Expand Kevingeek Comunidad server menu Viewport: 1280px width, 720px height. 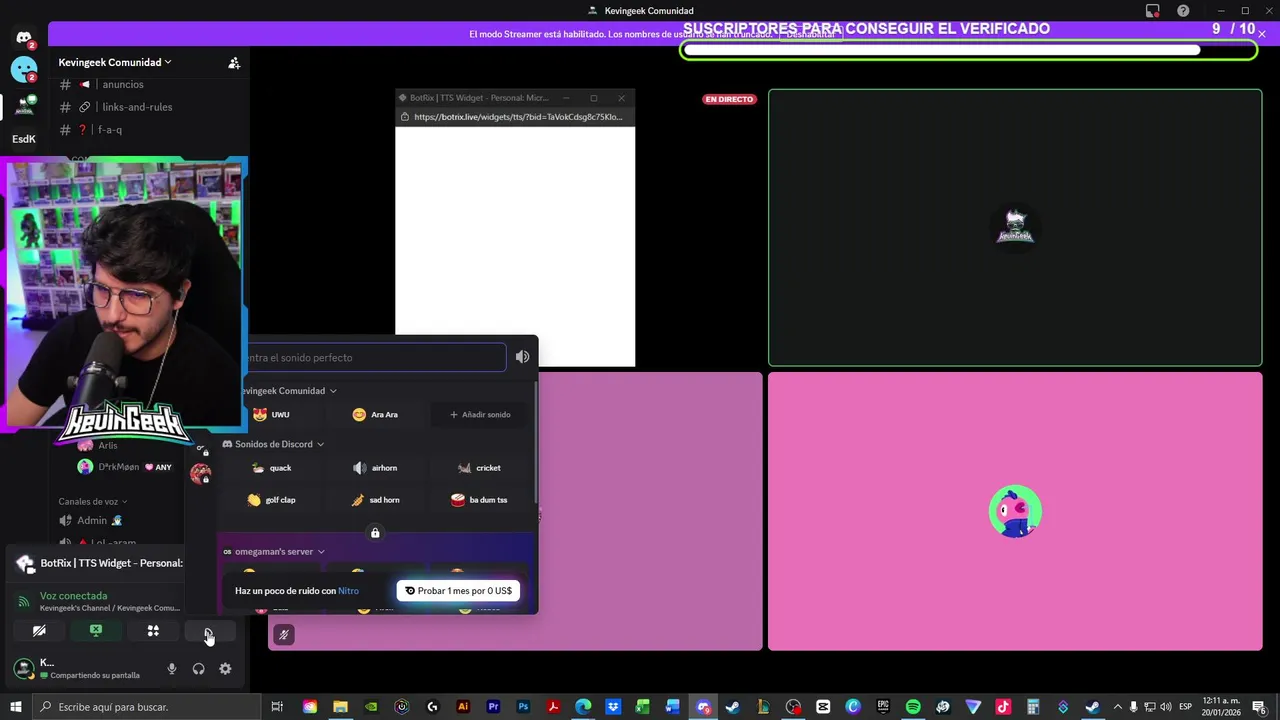point(115,62)
